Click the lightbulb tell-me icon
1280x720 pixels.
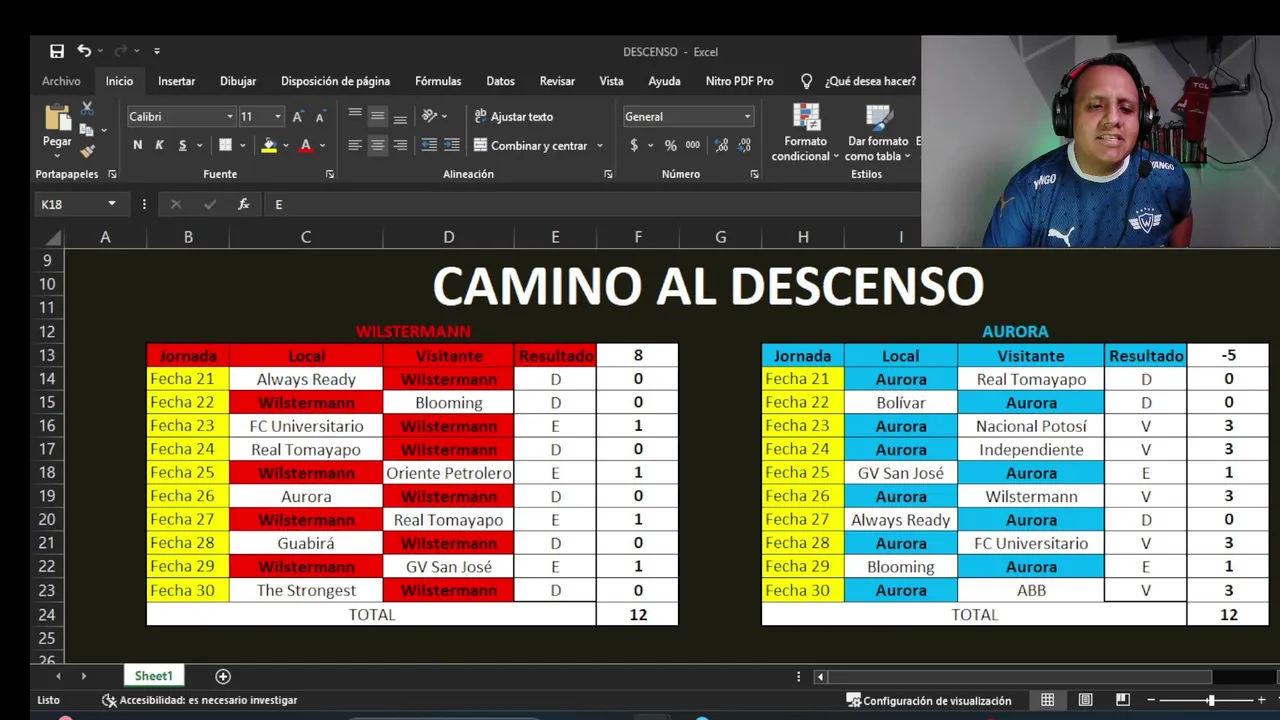coord(806,81)
